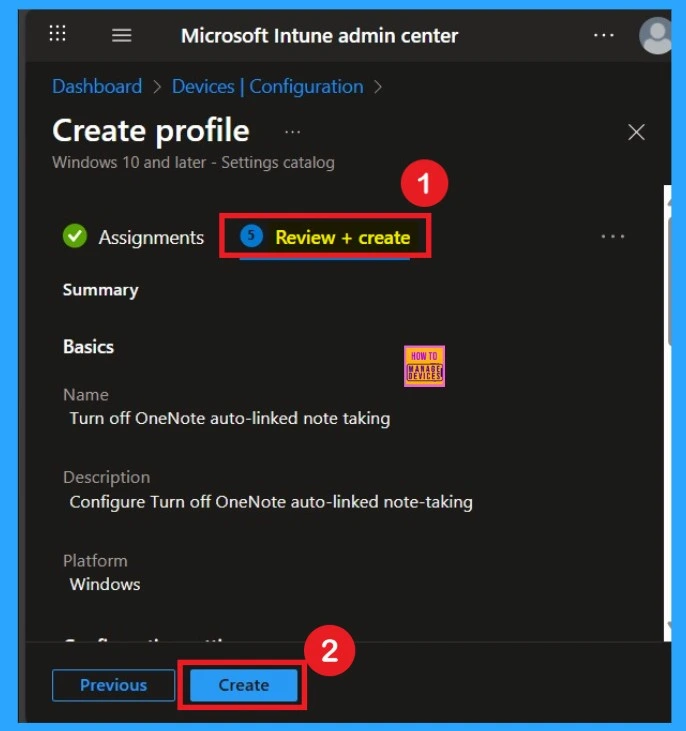The width and height of the screenshot is (686, 731).
Task: Click the description text Configure Turn off OneNote
Action: tap(271, 502)
